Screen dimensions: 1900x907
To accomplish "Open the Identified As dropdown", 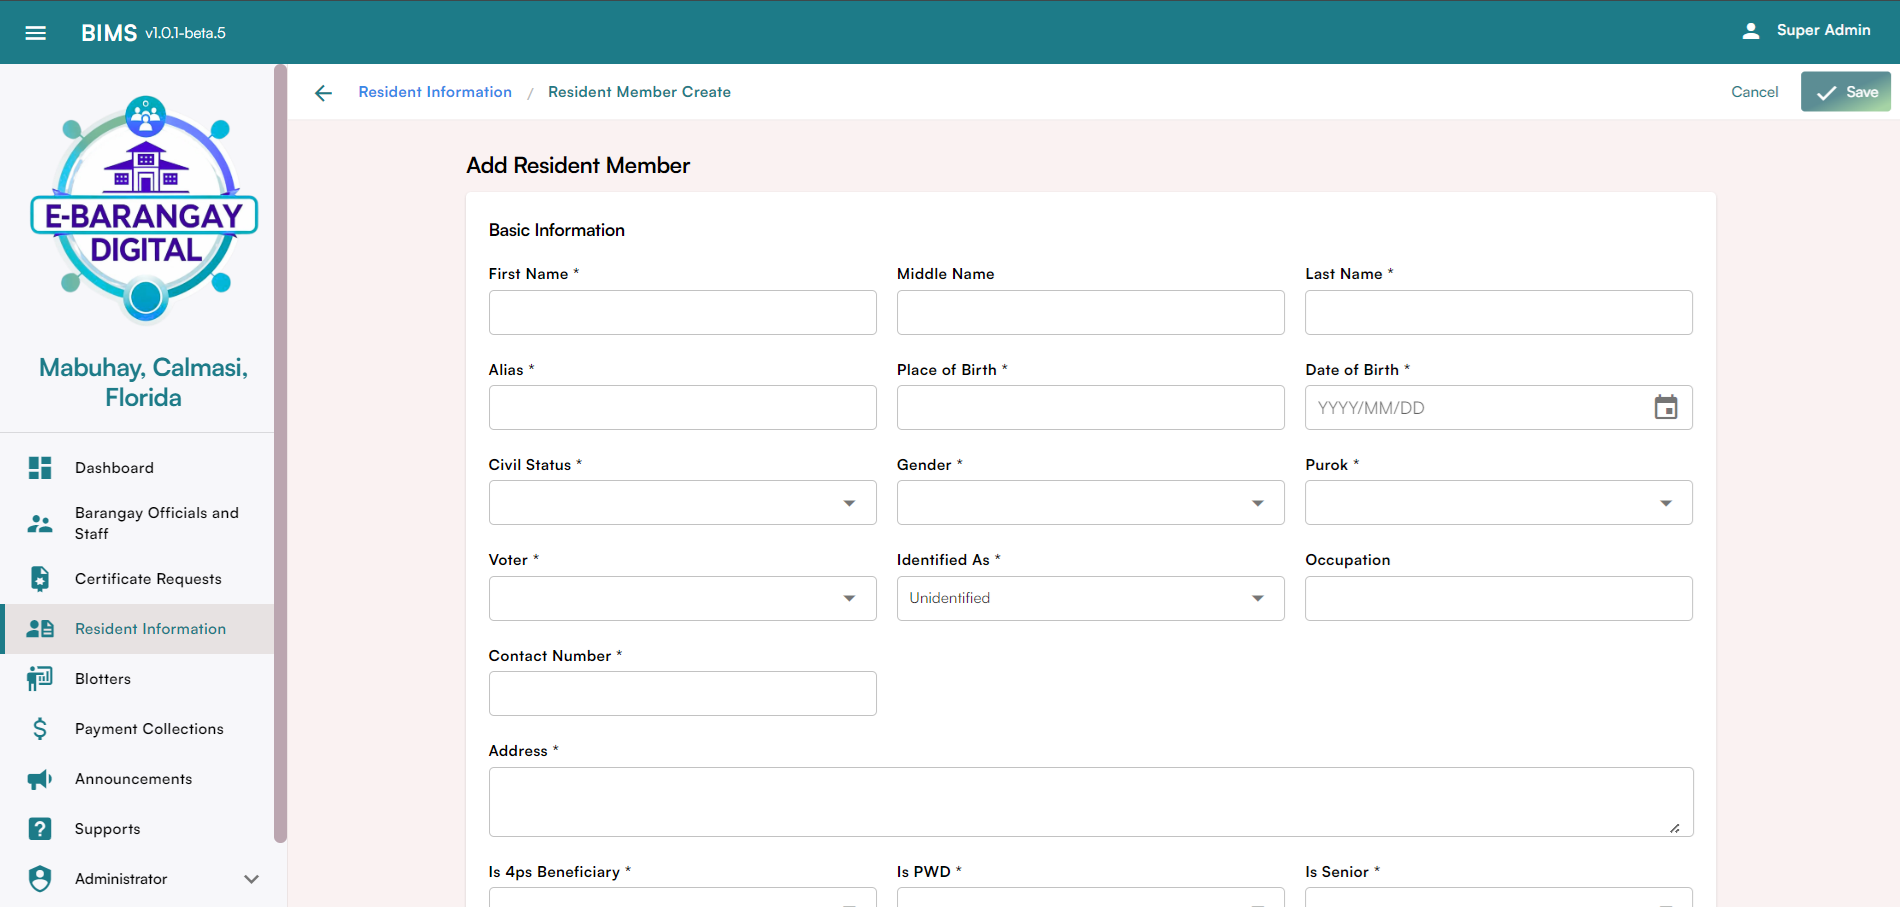I will click(1090, 598).
